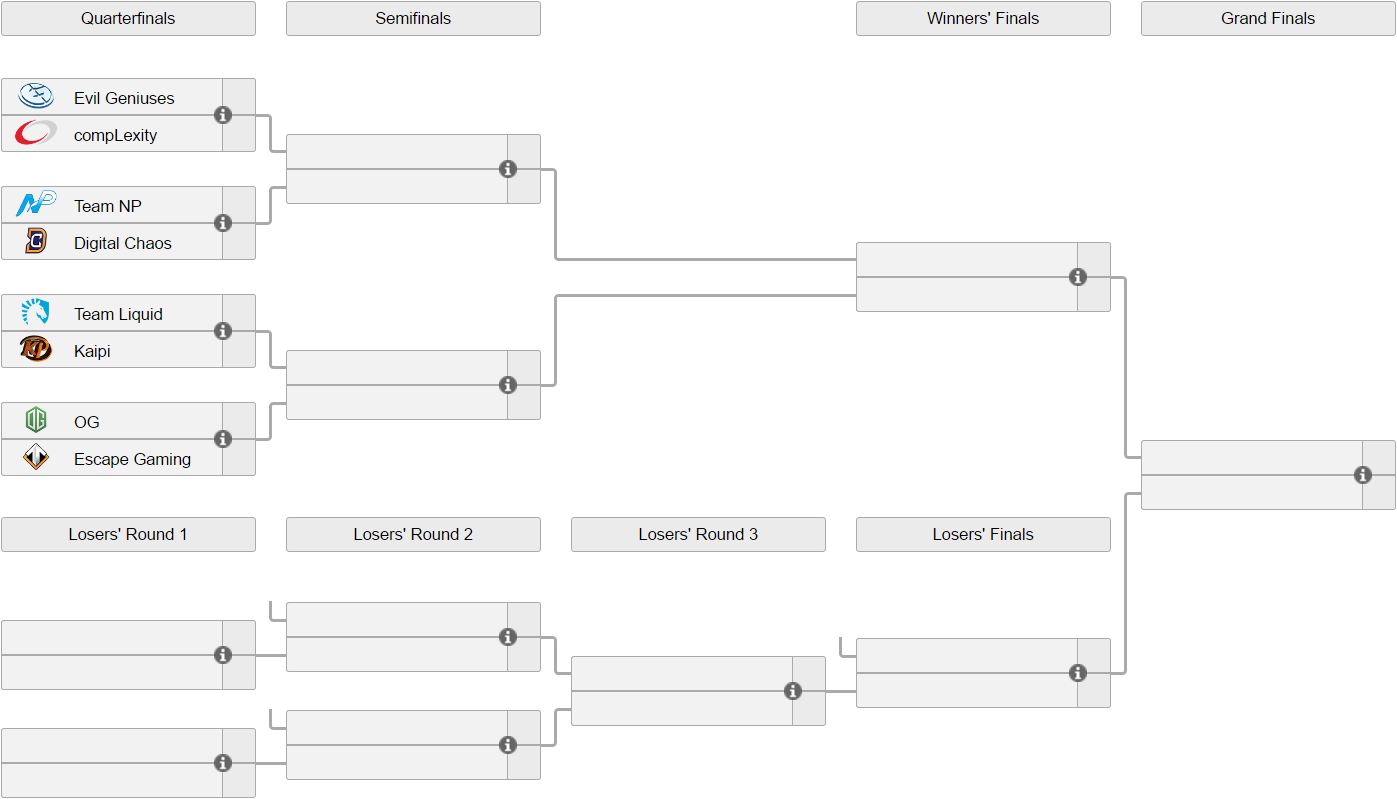Click the Grand Finals column header
1397x799 pixels.
coord(1268,18)
